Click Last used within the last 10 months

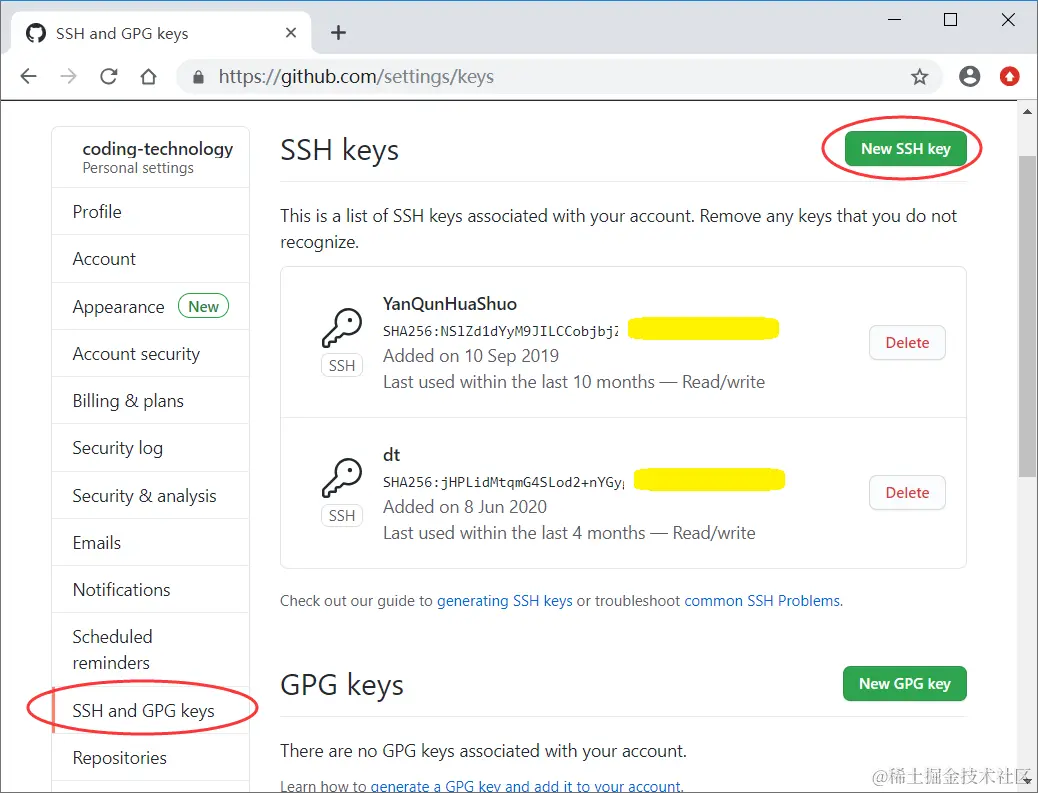tap(519, 382)
